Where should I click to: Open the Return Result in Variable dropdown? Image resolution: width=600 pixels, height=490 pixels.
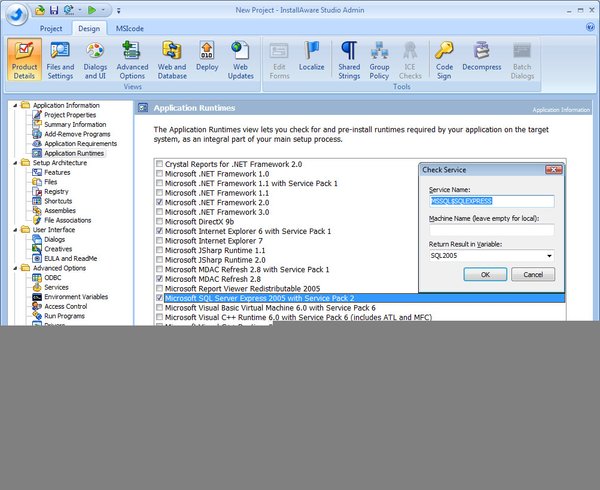tap(549, 256)
